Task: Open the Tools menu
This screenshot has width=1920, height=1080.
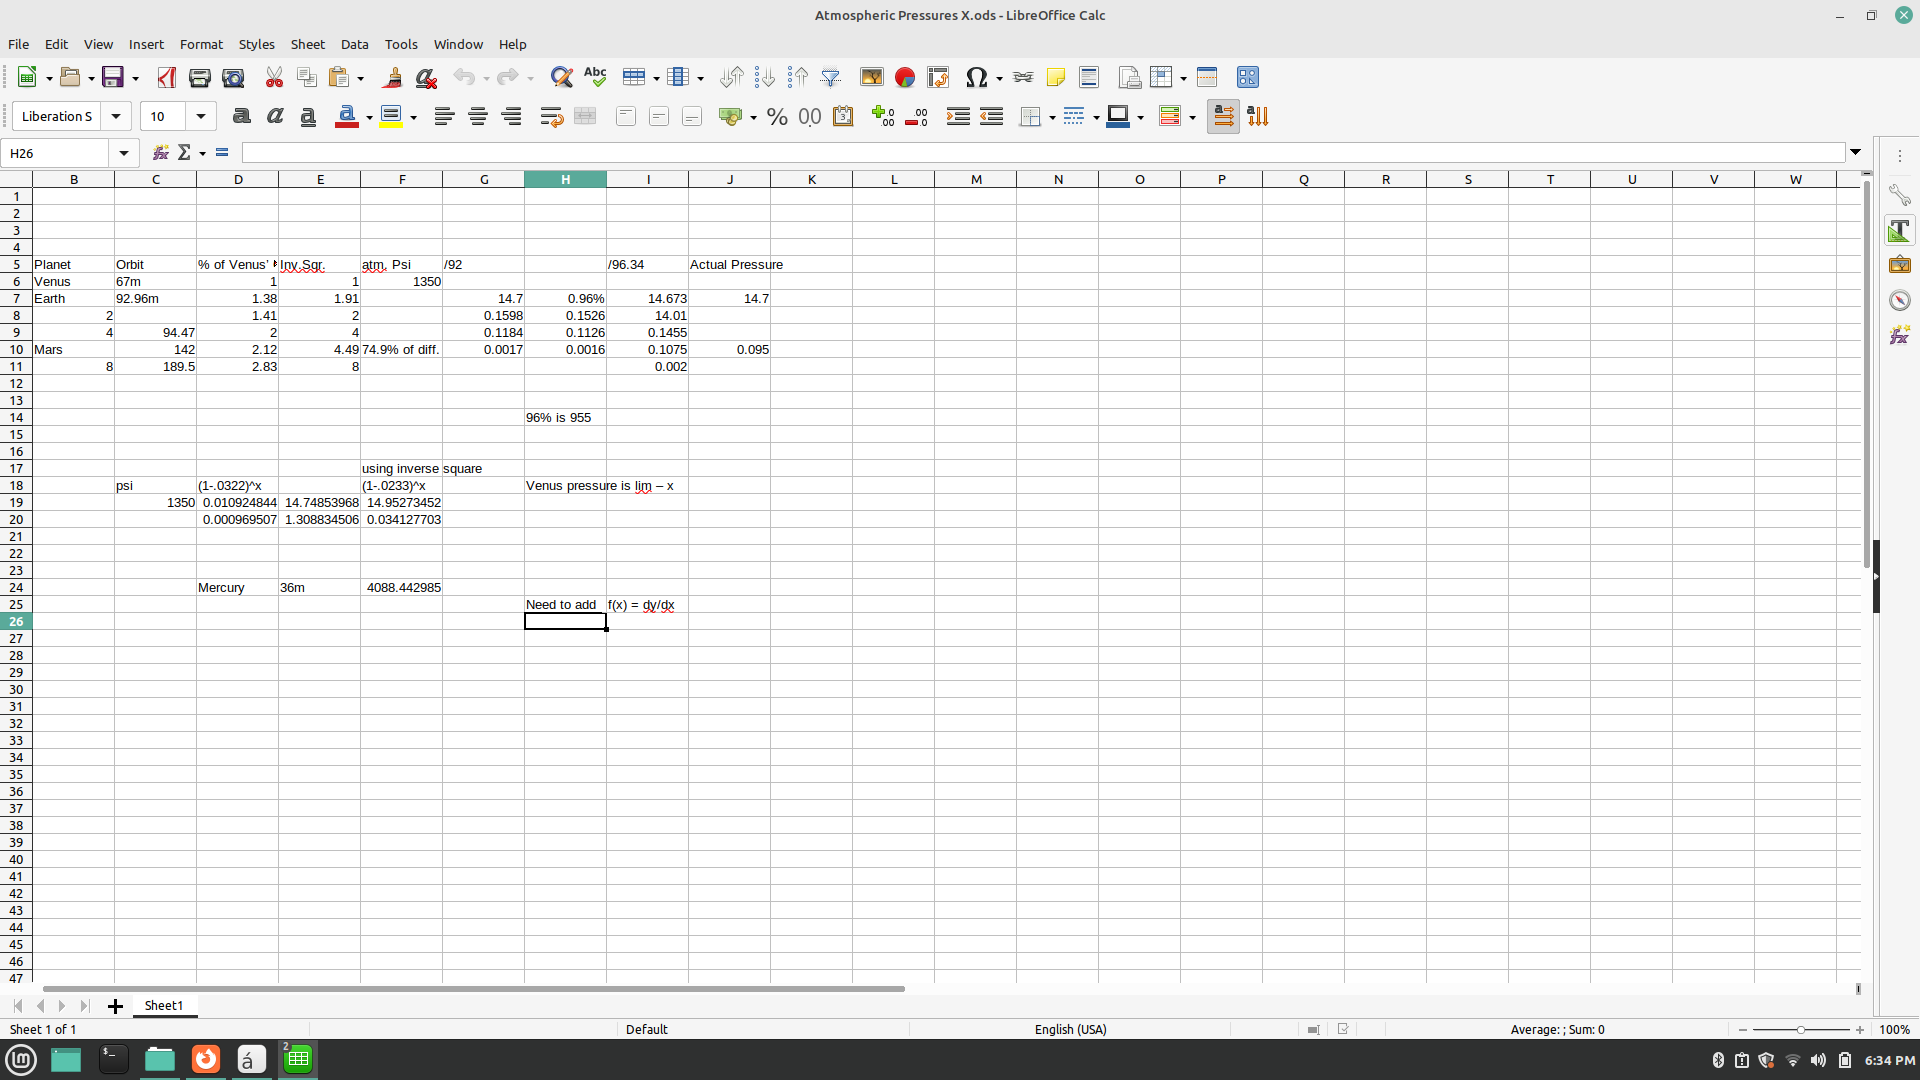Action: pyautogui.click(x=401, y=44)
